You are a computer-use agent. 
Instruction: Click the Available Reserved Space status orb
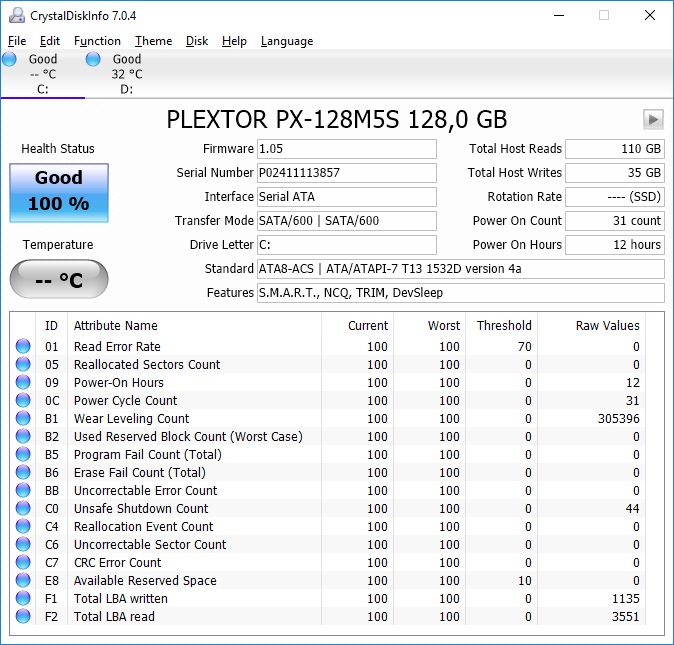pyautogui.click(x=23, y=581)
